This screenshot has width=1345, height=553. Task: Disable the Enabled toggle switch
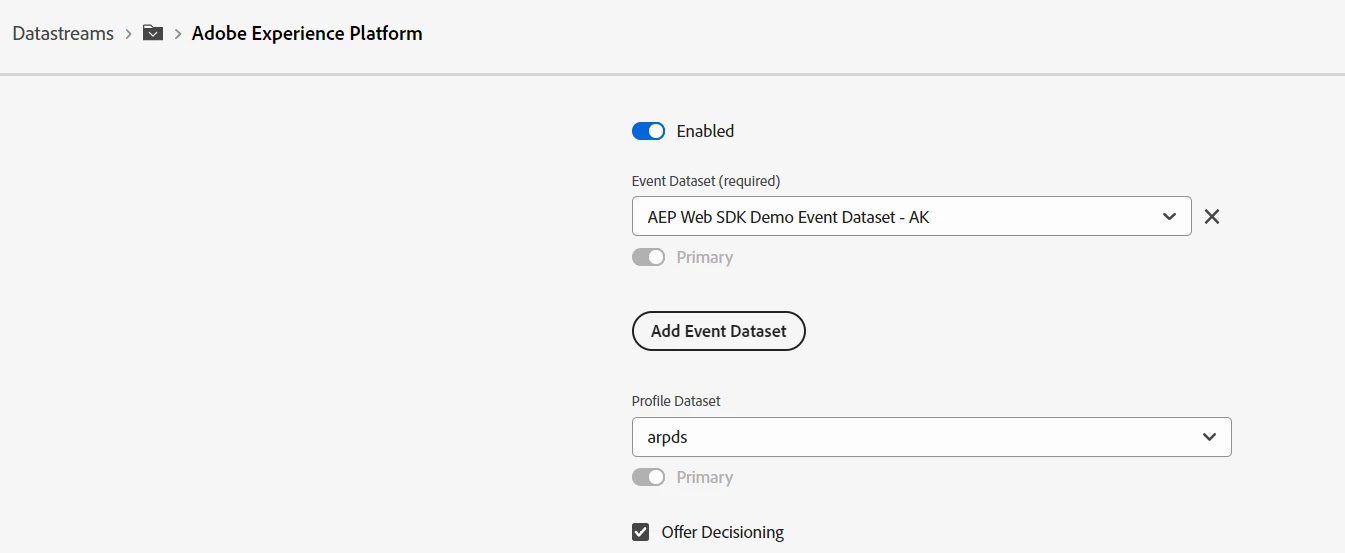coord(648,131)
